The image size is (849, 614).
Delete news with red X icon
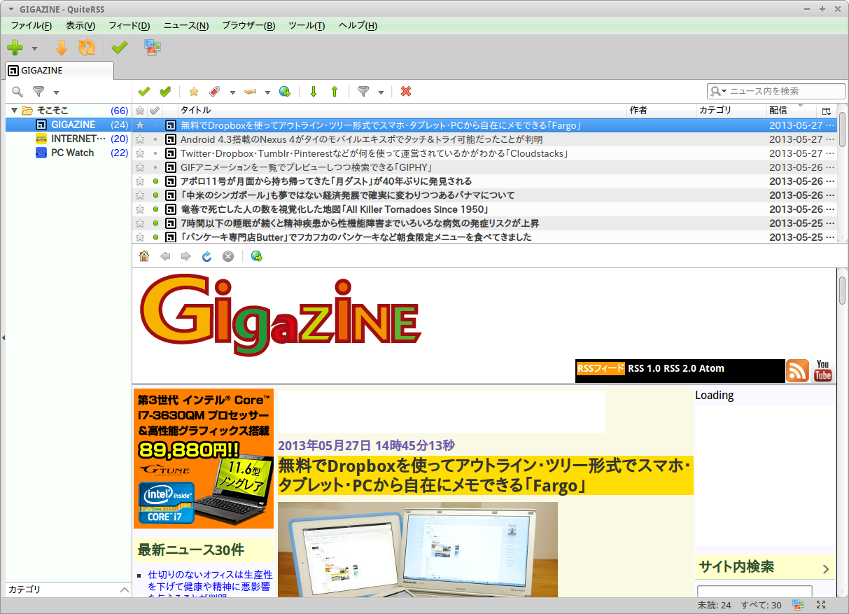[x=406, y=92]
